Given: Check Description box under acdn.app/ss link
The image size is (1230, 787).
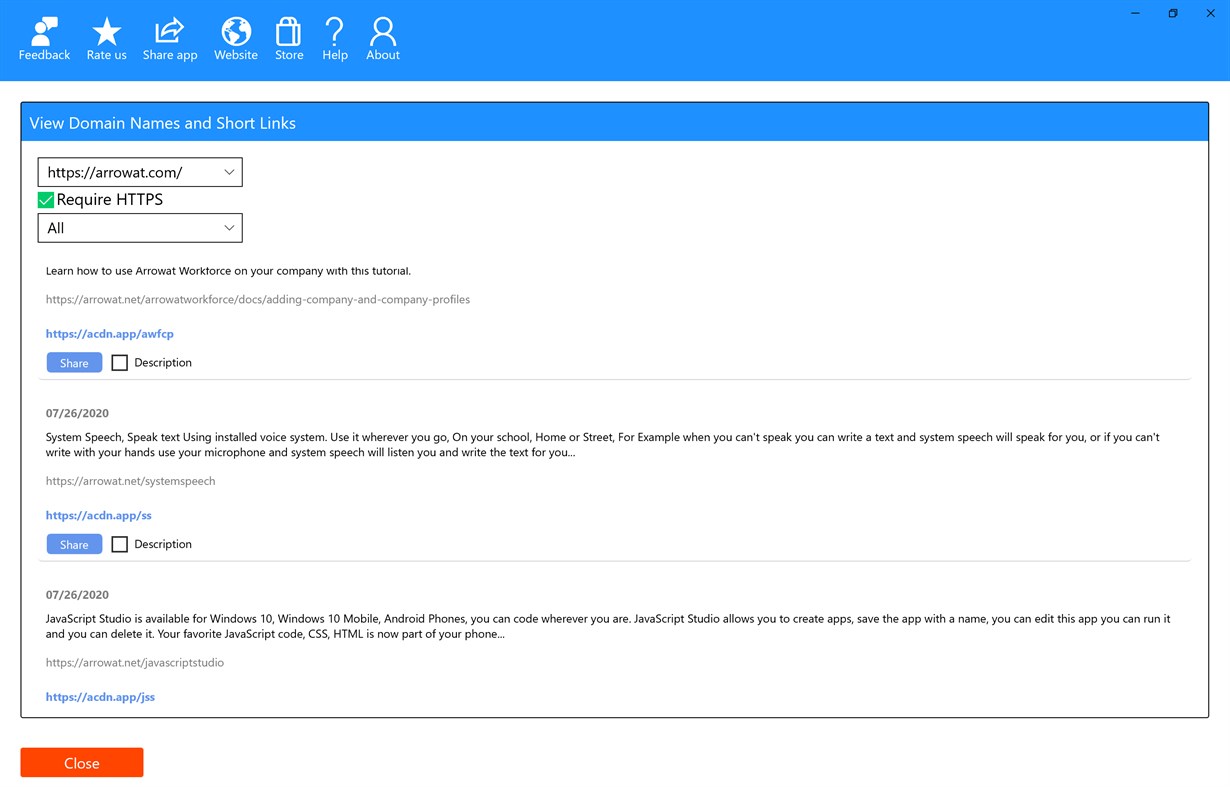Looking at the screenshot, I should click(x=120, y=545).
